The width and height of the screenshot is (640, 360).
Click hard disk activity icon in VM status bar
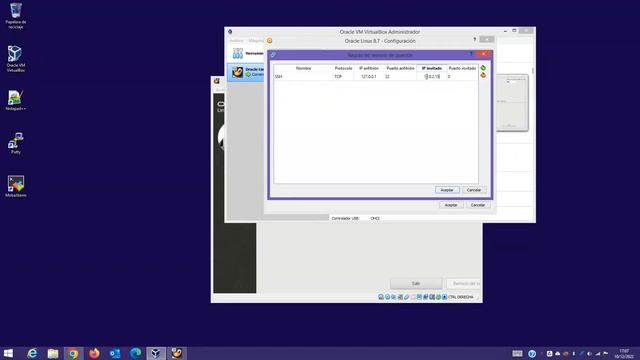[381, 297]
